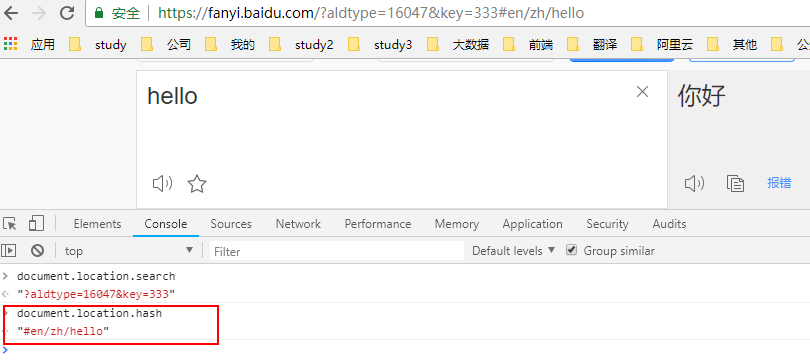Go back using the browser back arrow
Screen dimensions: 810x362
pos(10,13)
